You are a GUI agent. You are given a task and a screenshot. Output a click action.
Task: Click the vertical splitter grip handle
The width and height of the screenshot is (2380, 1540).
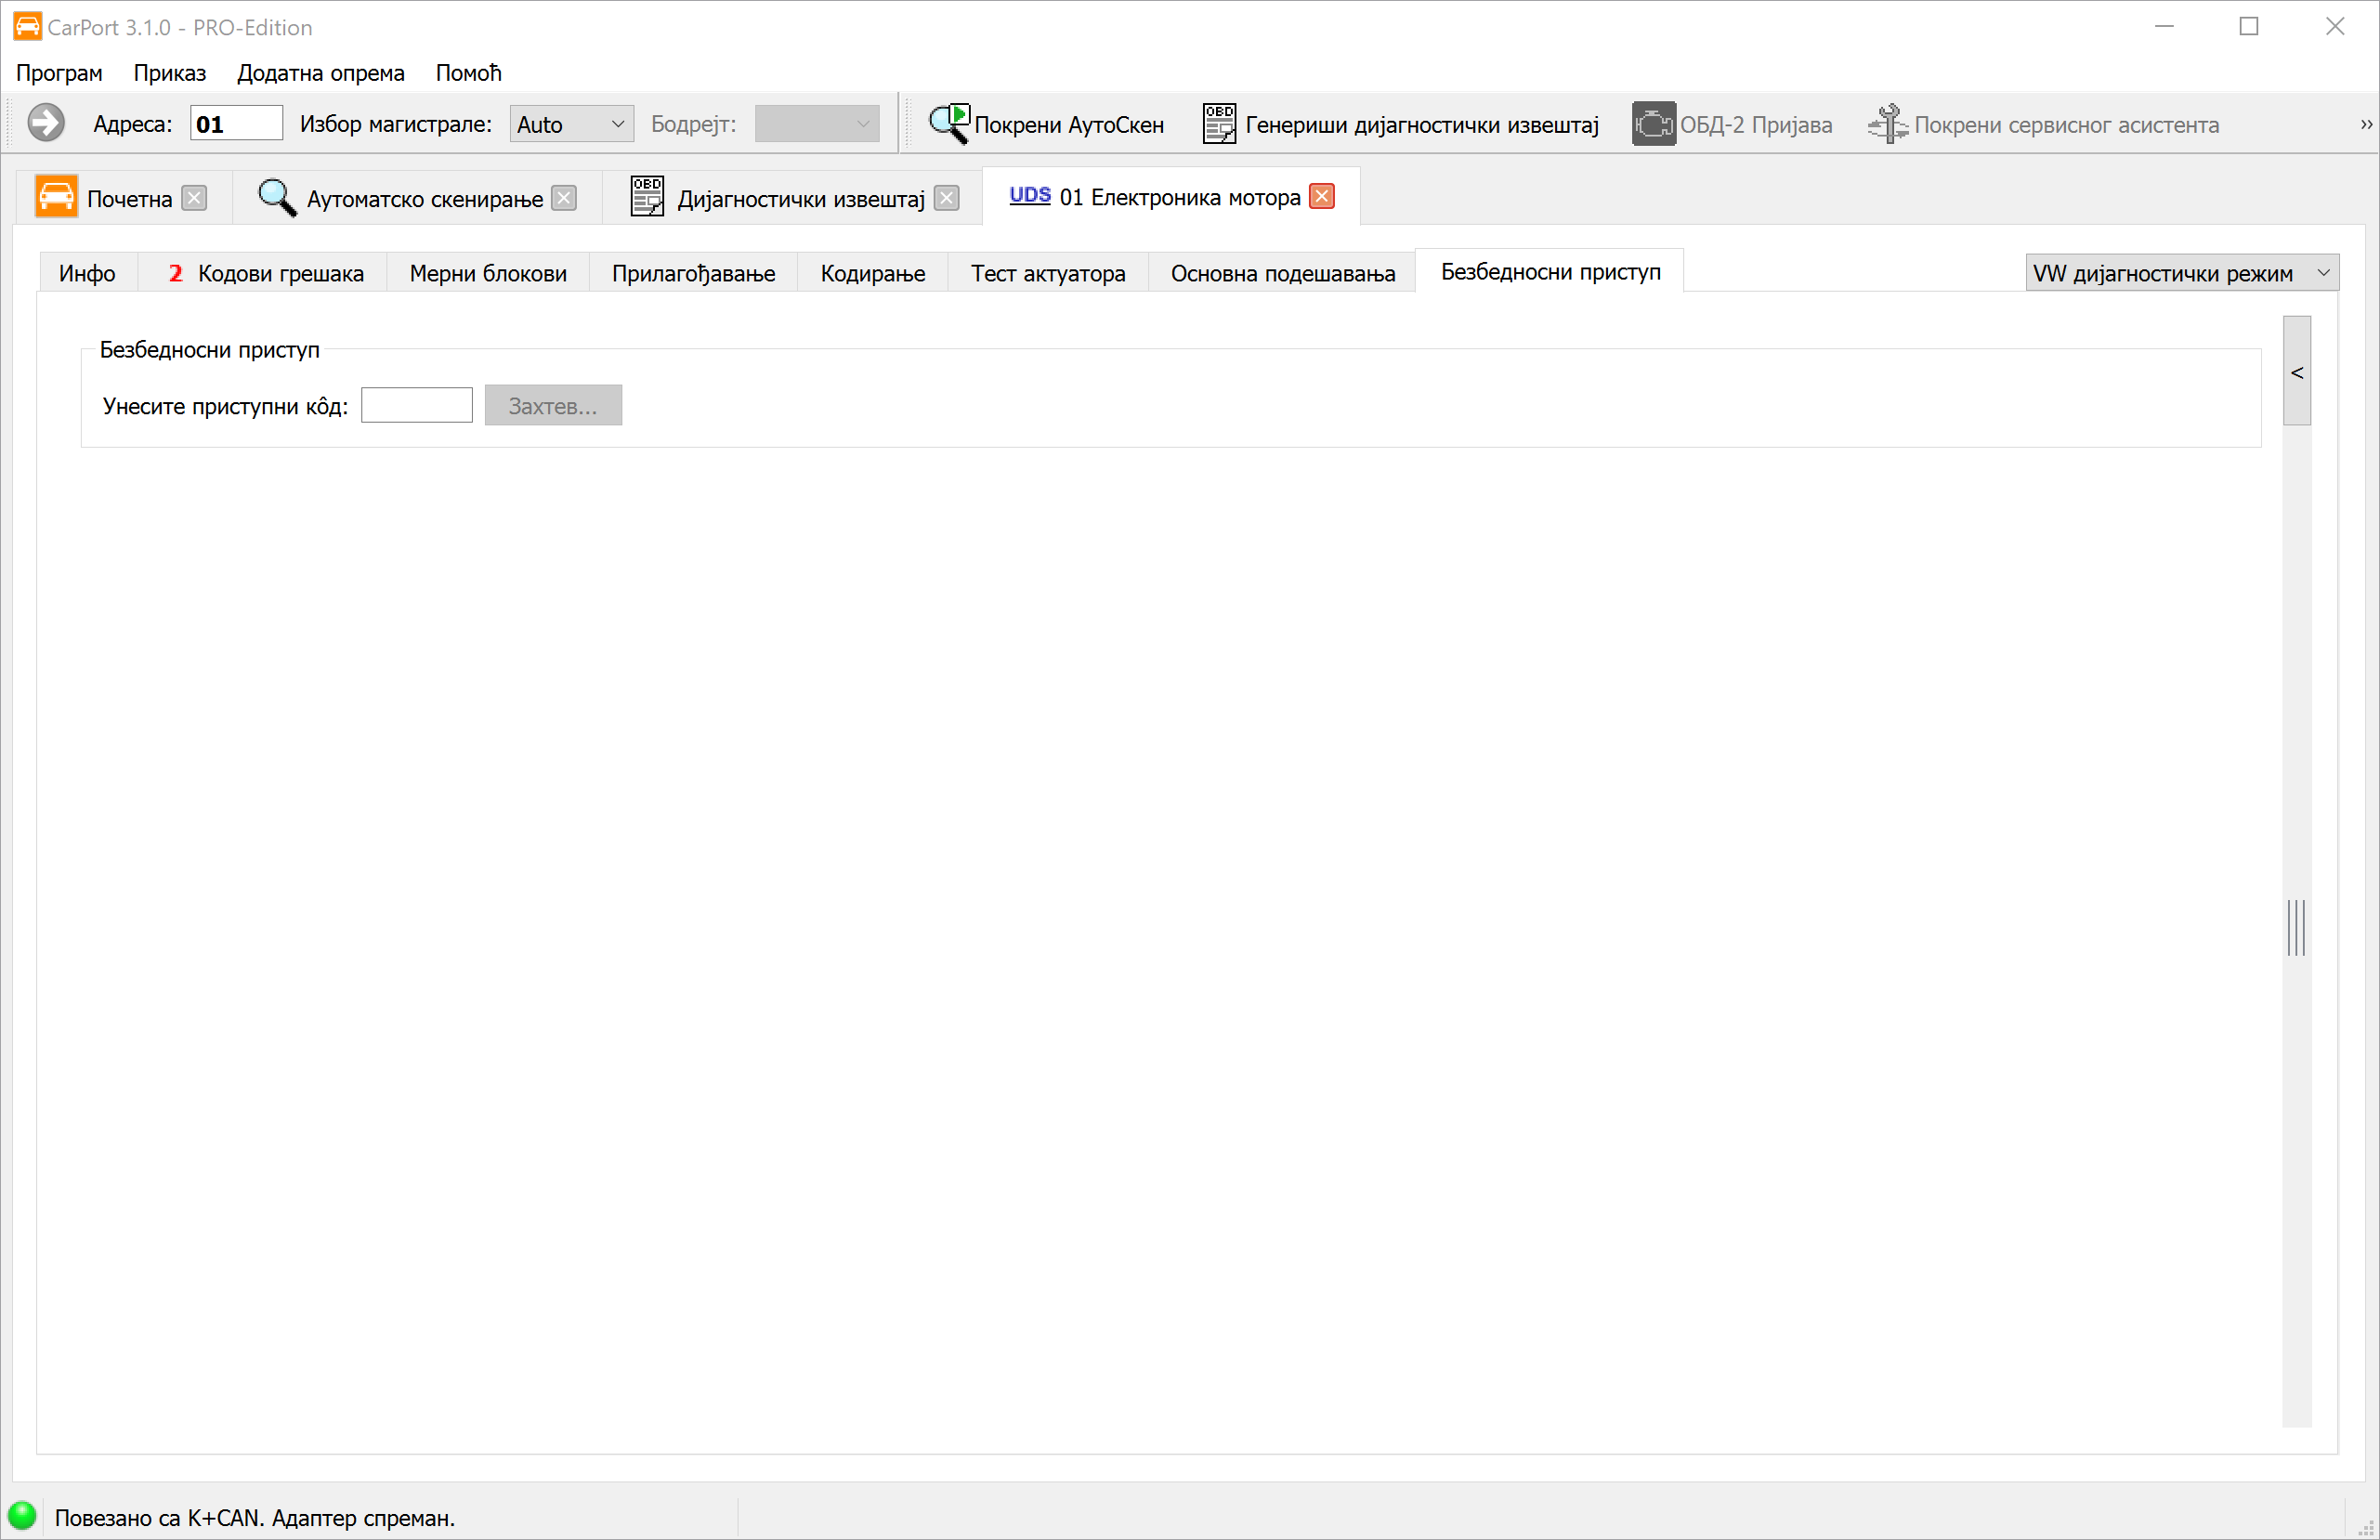[2296, 927]
